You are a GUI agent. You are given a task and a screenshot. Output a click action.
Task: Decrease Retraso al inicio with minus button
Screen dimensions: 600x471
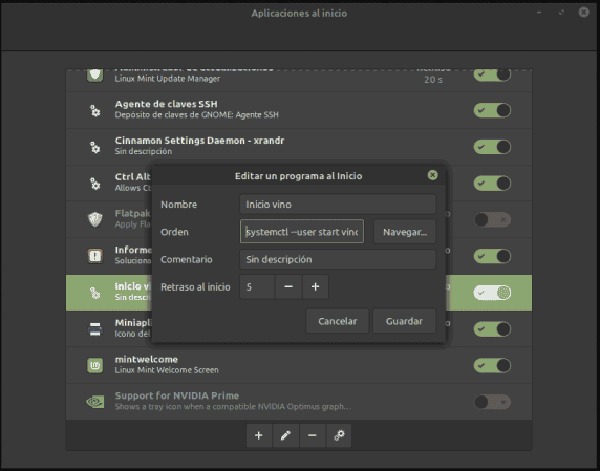[289, 287]
